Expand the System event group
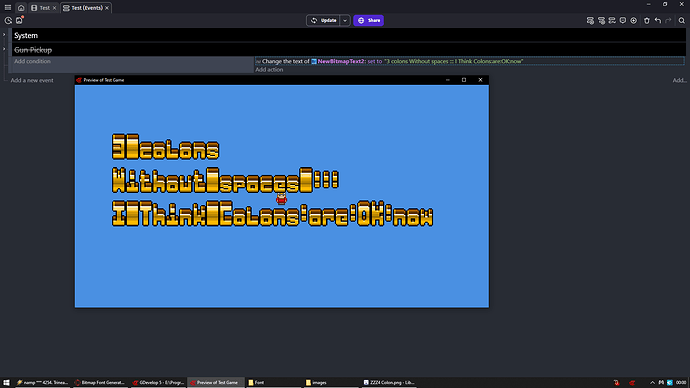 click(x=4, y=35)
